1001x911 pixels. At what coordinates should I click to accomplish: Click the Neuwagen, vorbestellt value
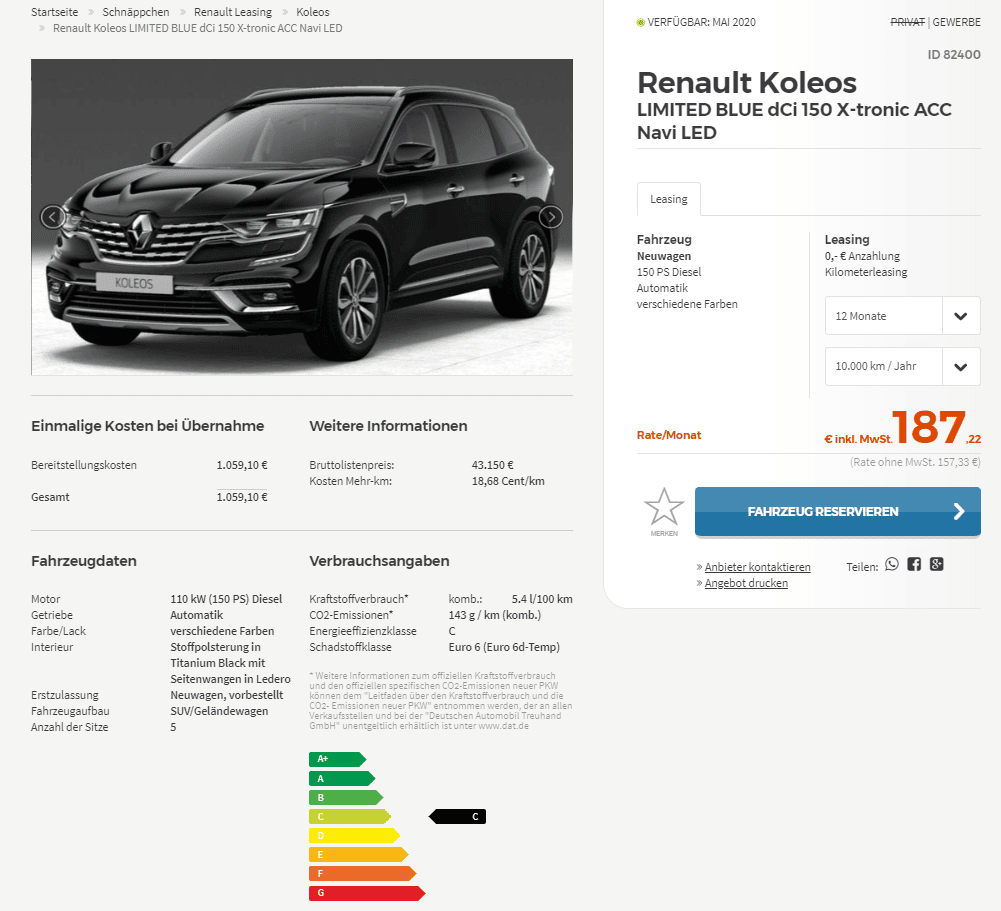coord(227,695)
